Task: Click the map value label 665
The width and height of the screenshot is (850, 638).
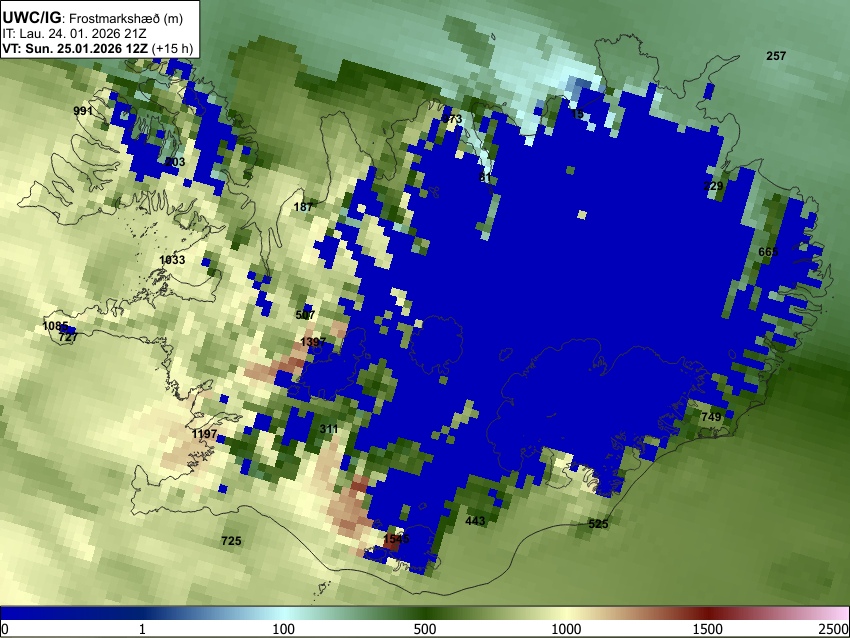Action: [768, 252]
